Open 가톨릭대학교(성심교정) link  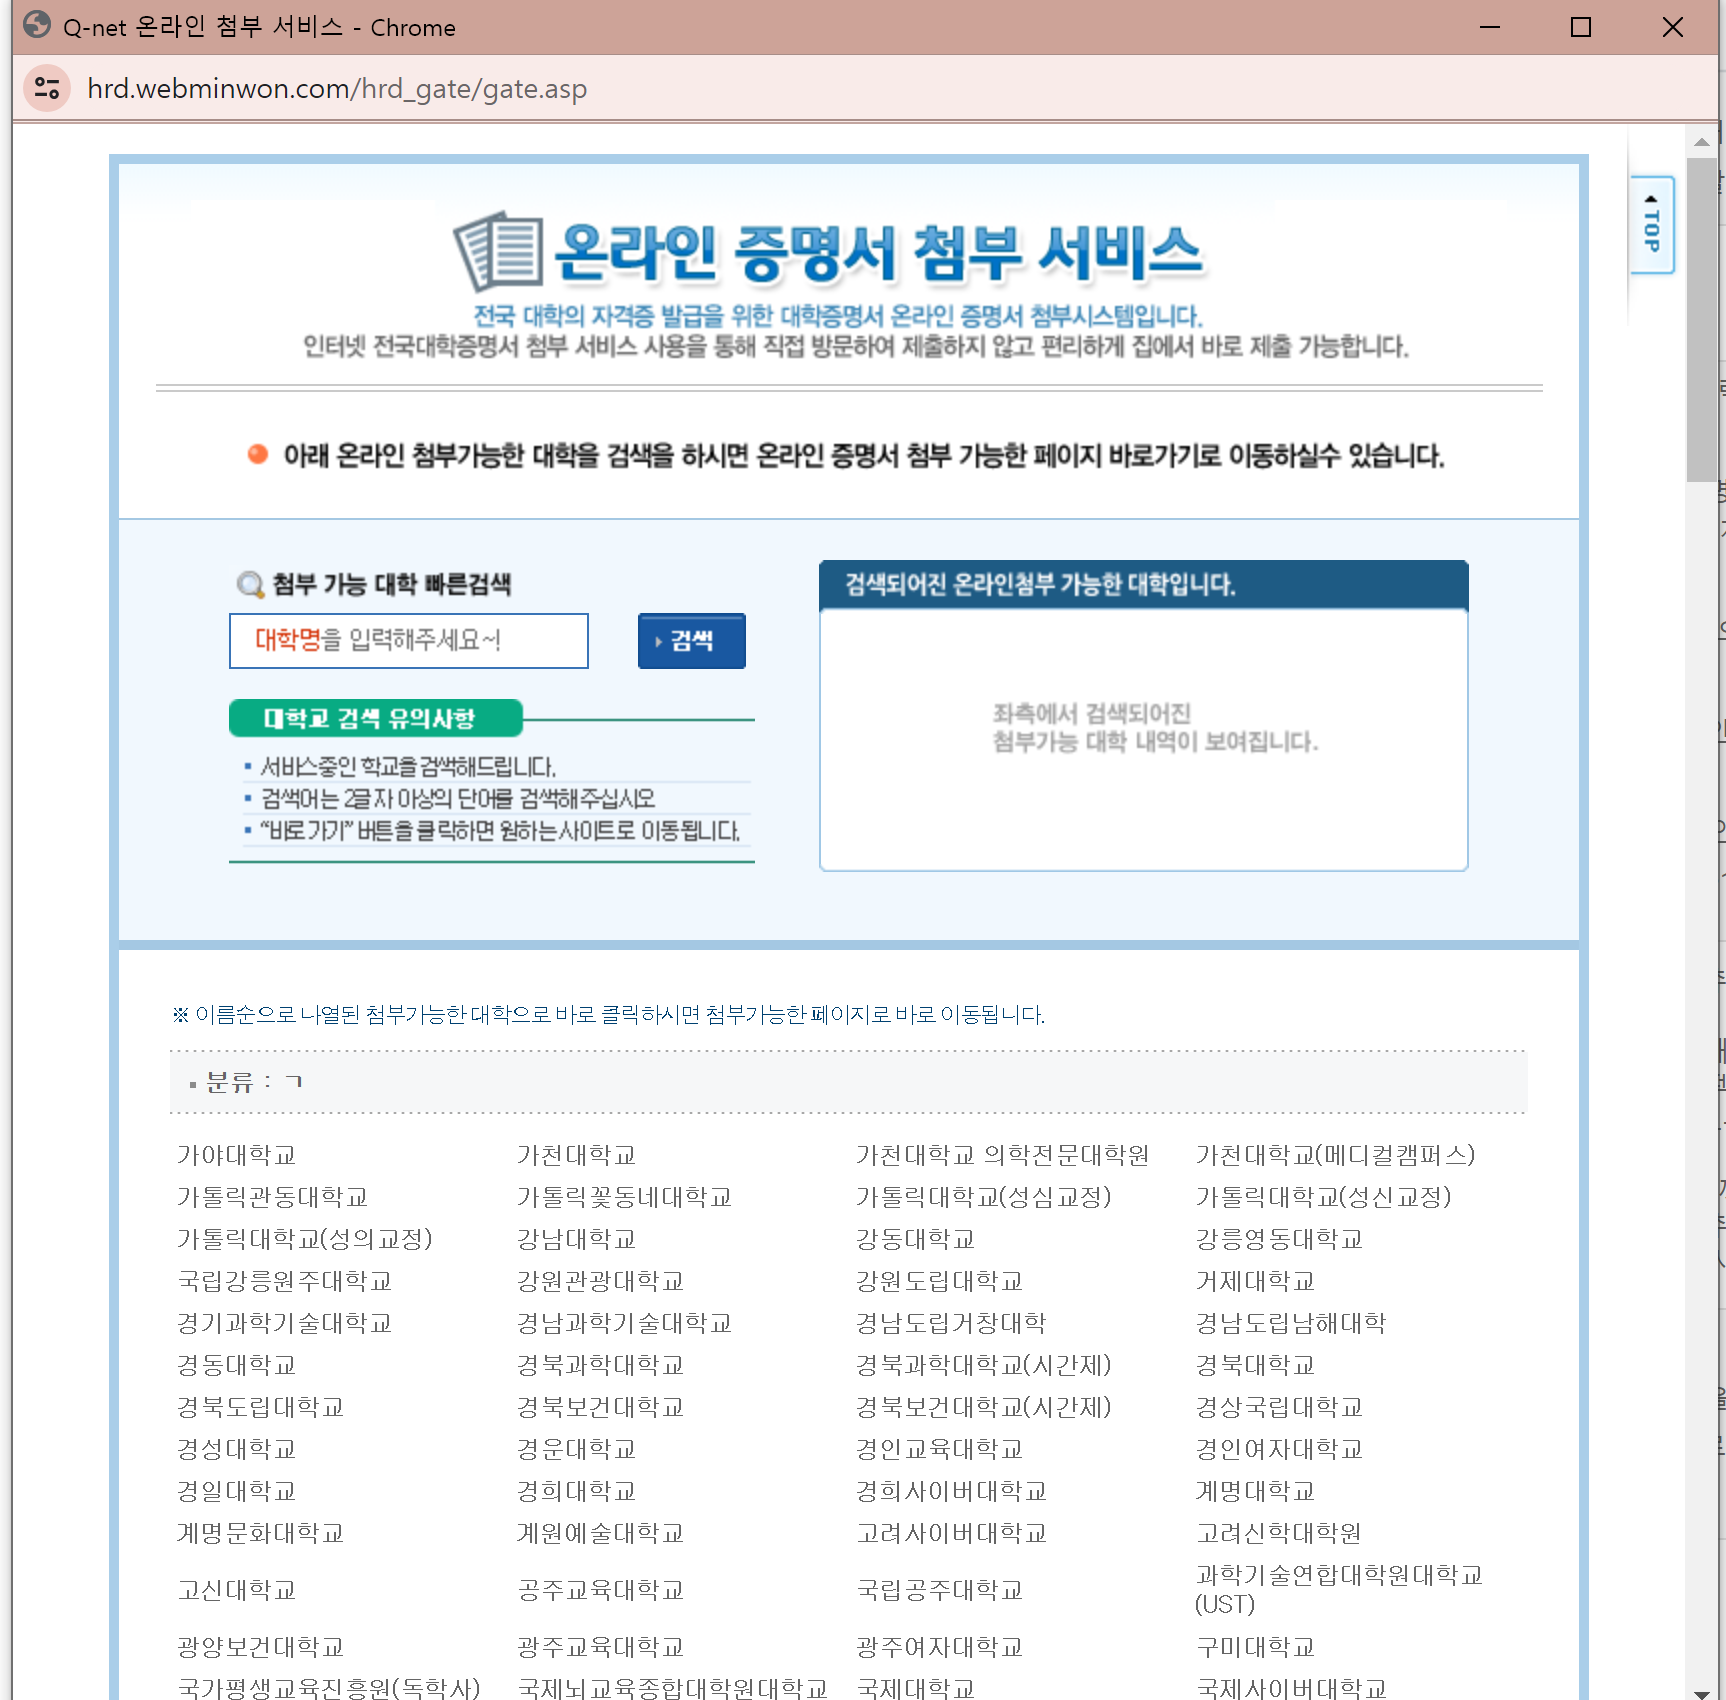pyautogui.click(x=984, y=1197)
